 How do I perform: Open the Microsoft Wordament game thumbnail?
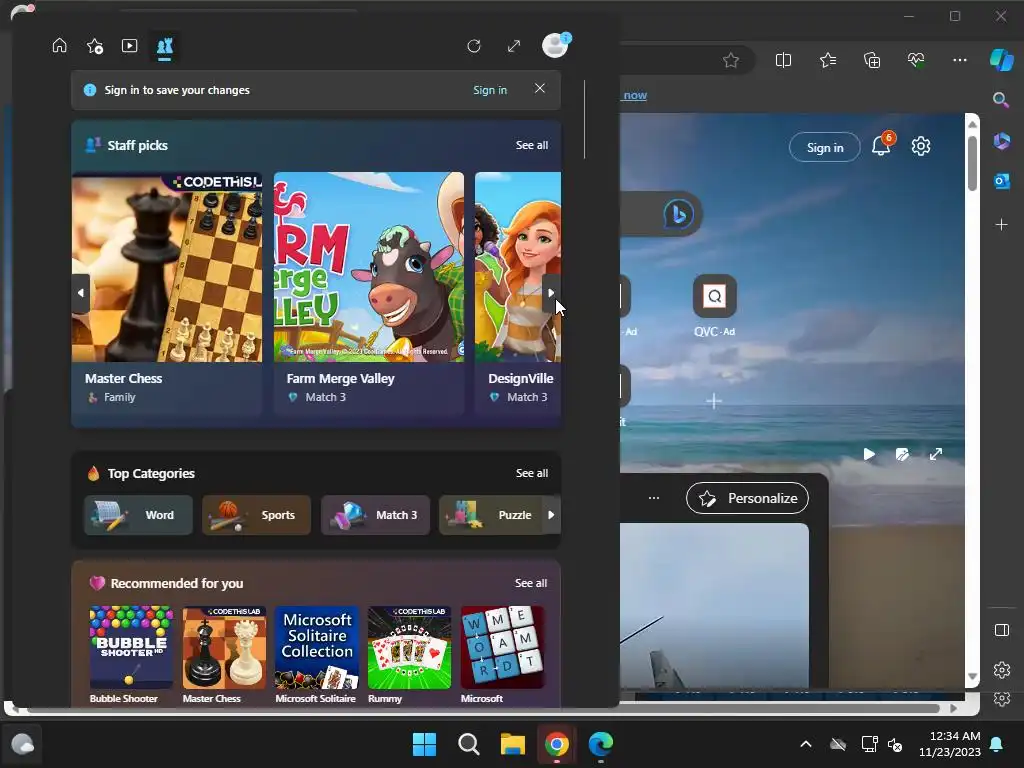502,654
